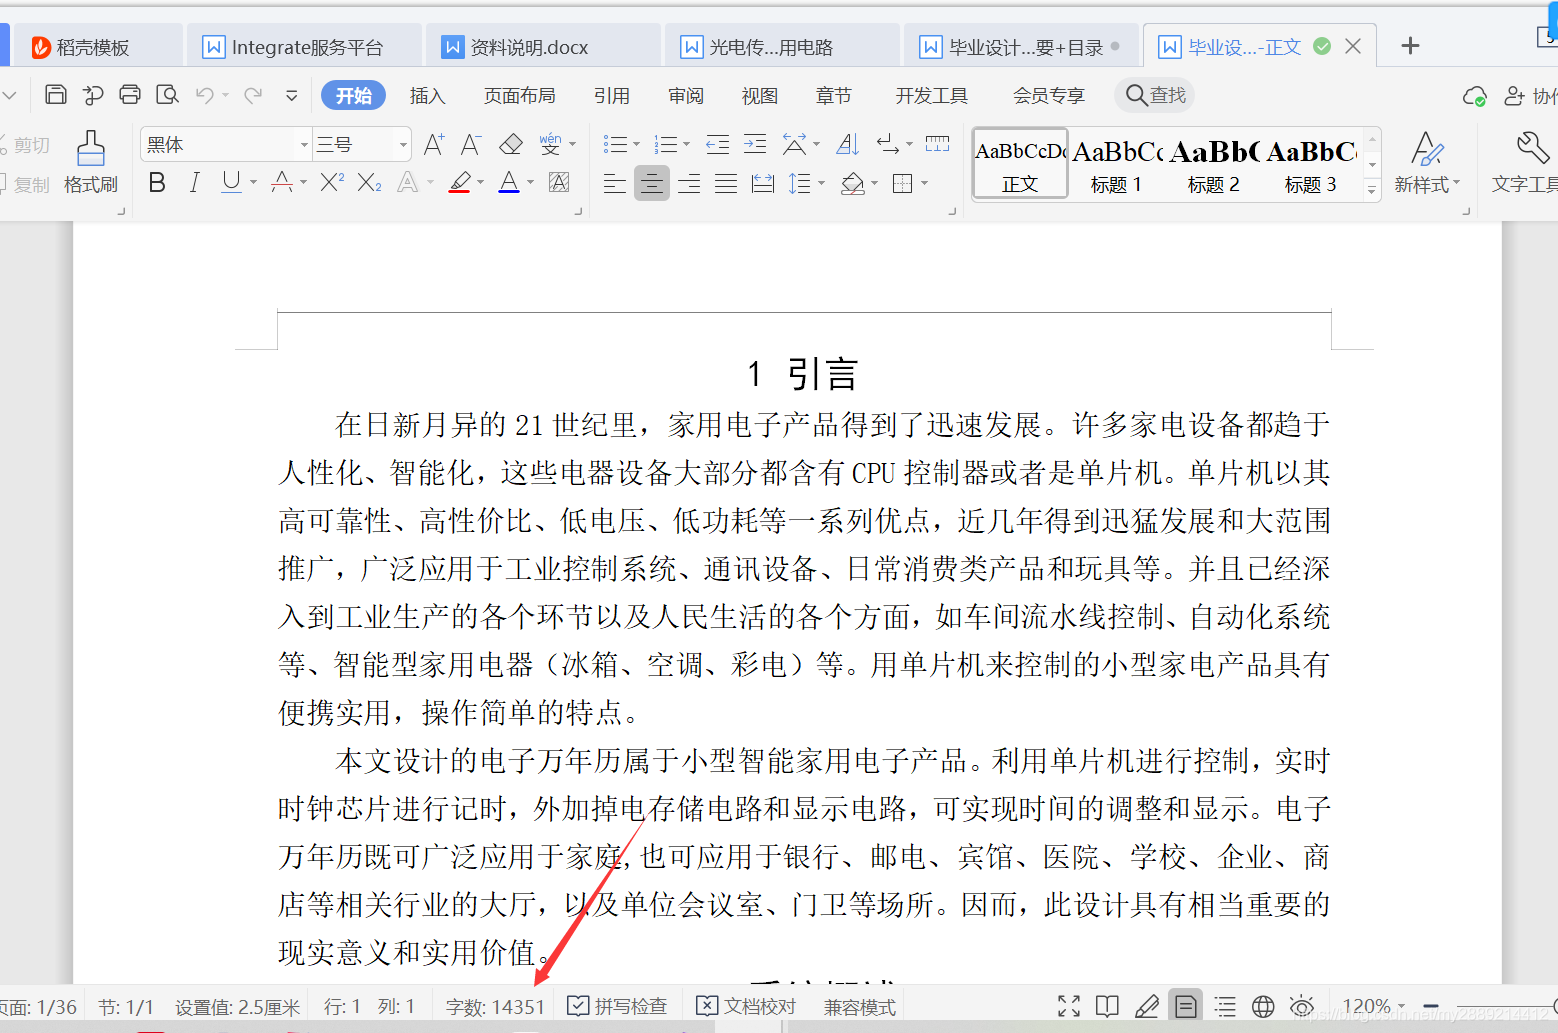
Task: Click the 查找 search button
Action: pyautogui.click(x=1155, y=95)
